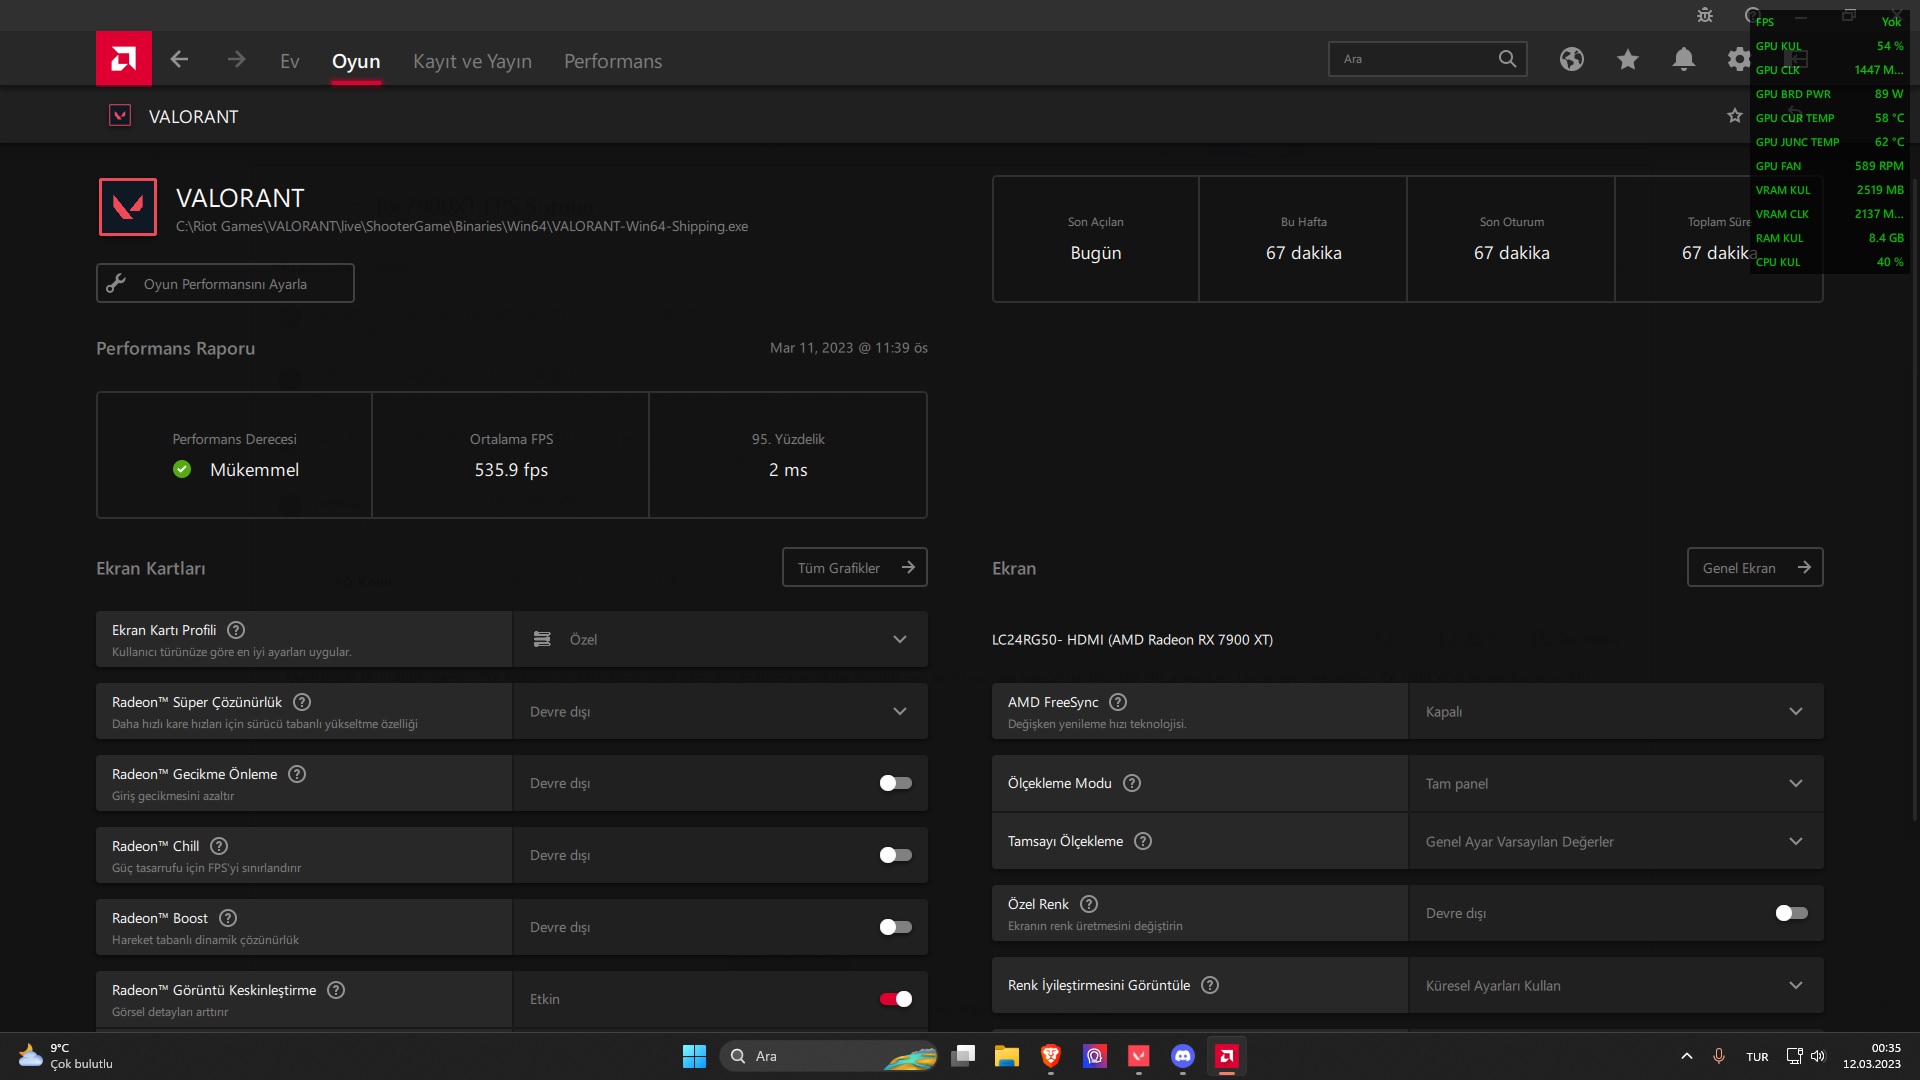The height and width of the screenshot is (1080, 1920).
Task: Open Ölçekleme Modu Tam panel dropdown
Action: (1615, 783)
